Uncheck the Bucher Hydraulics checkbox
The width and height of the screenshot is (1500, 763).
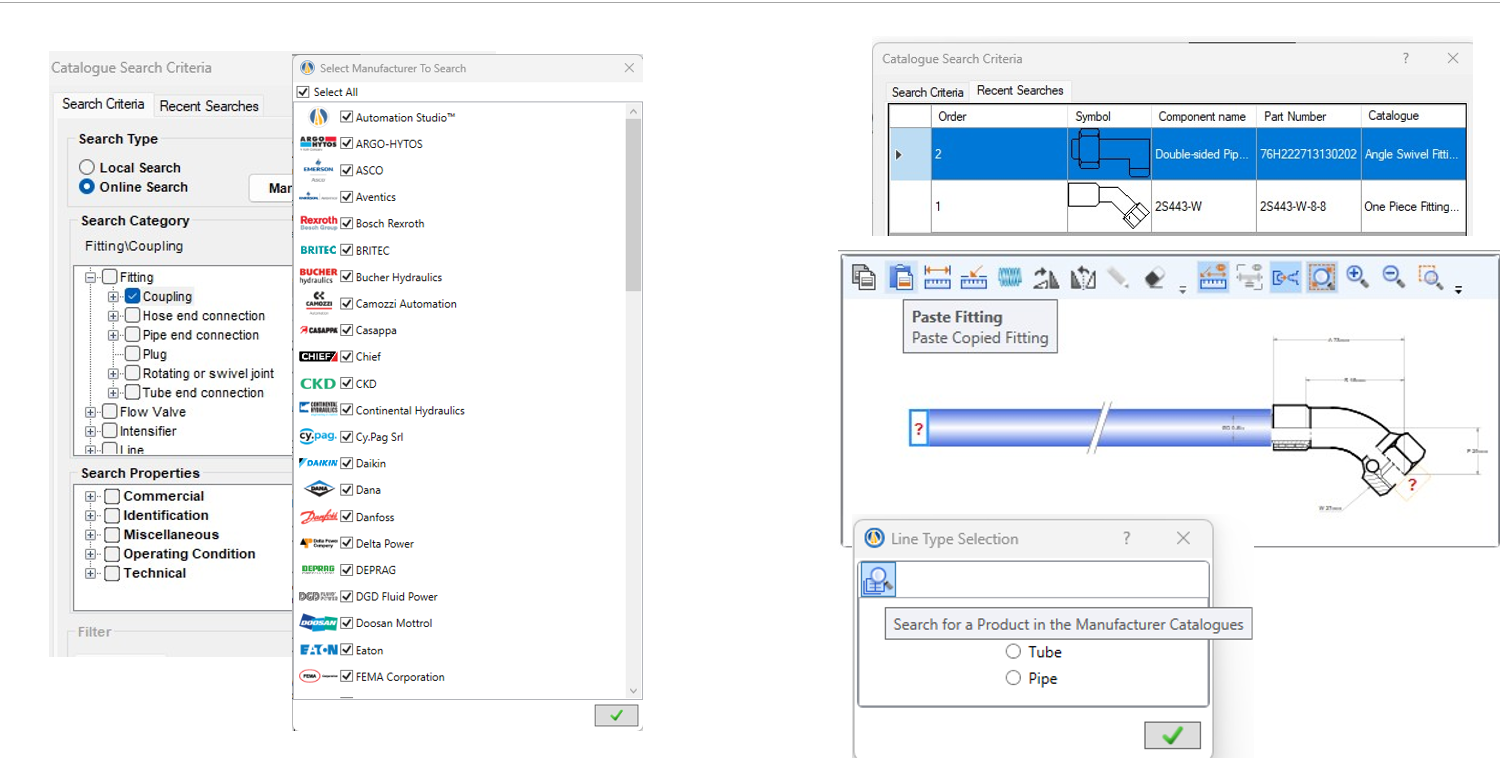347,277
